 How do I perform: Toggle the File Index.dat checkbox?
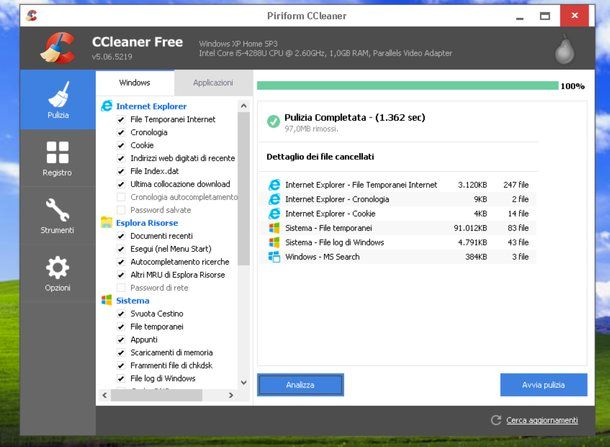coord(121,171)
